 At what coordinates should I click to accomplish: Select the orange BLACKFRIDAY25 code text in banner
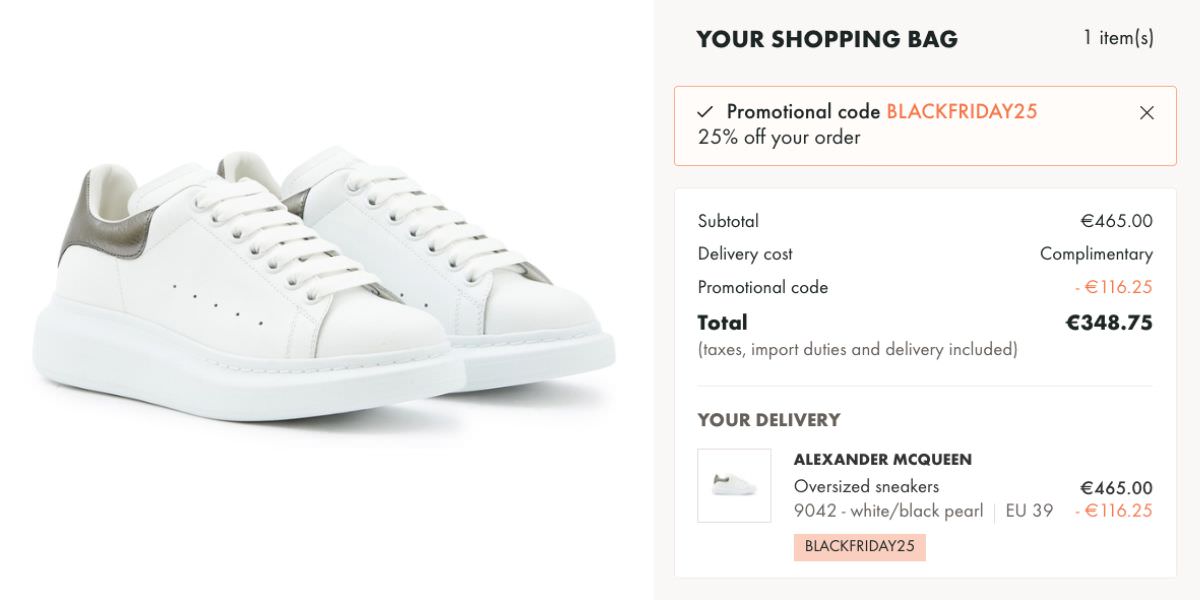click(962, 112)
